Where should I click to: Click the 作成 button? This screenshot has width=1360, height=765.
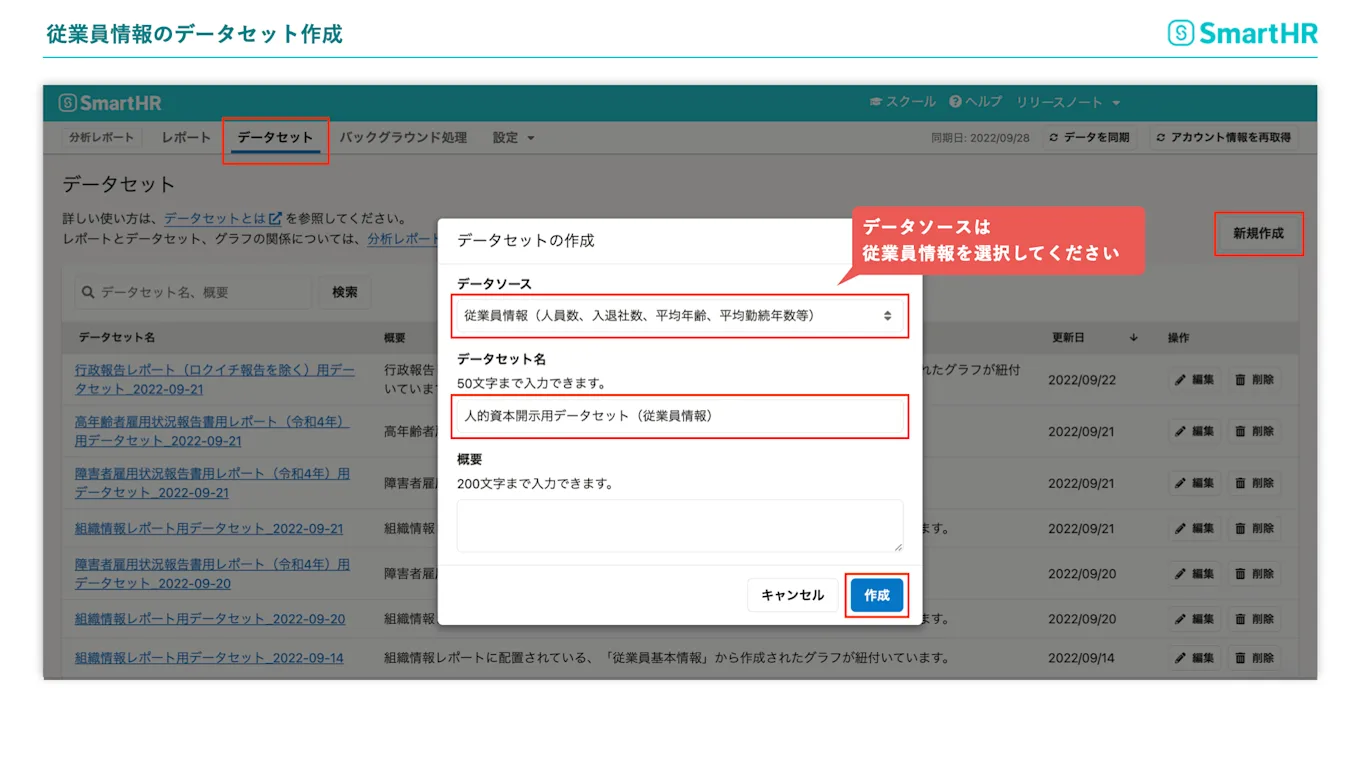[877, 595]
